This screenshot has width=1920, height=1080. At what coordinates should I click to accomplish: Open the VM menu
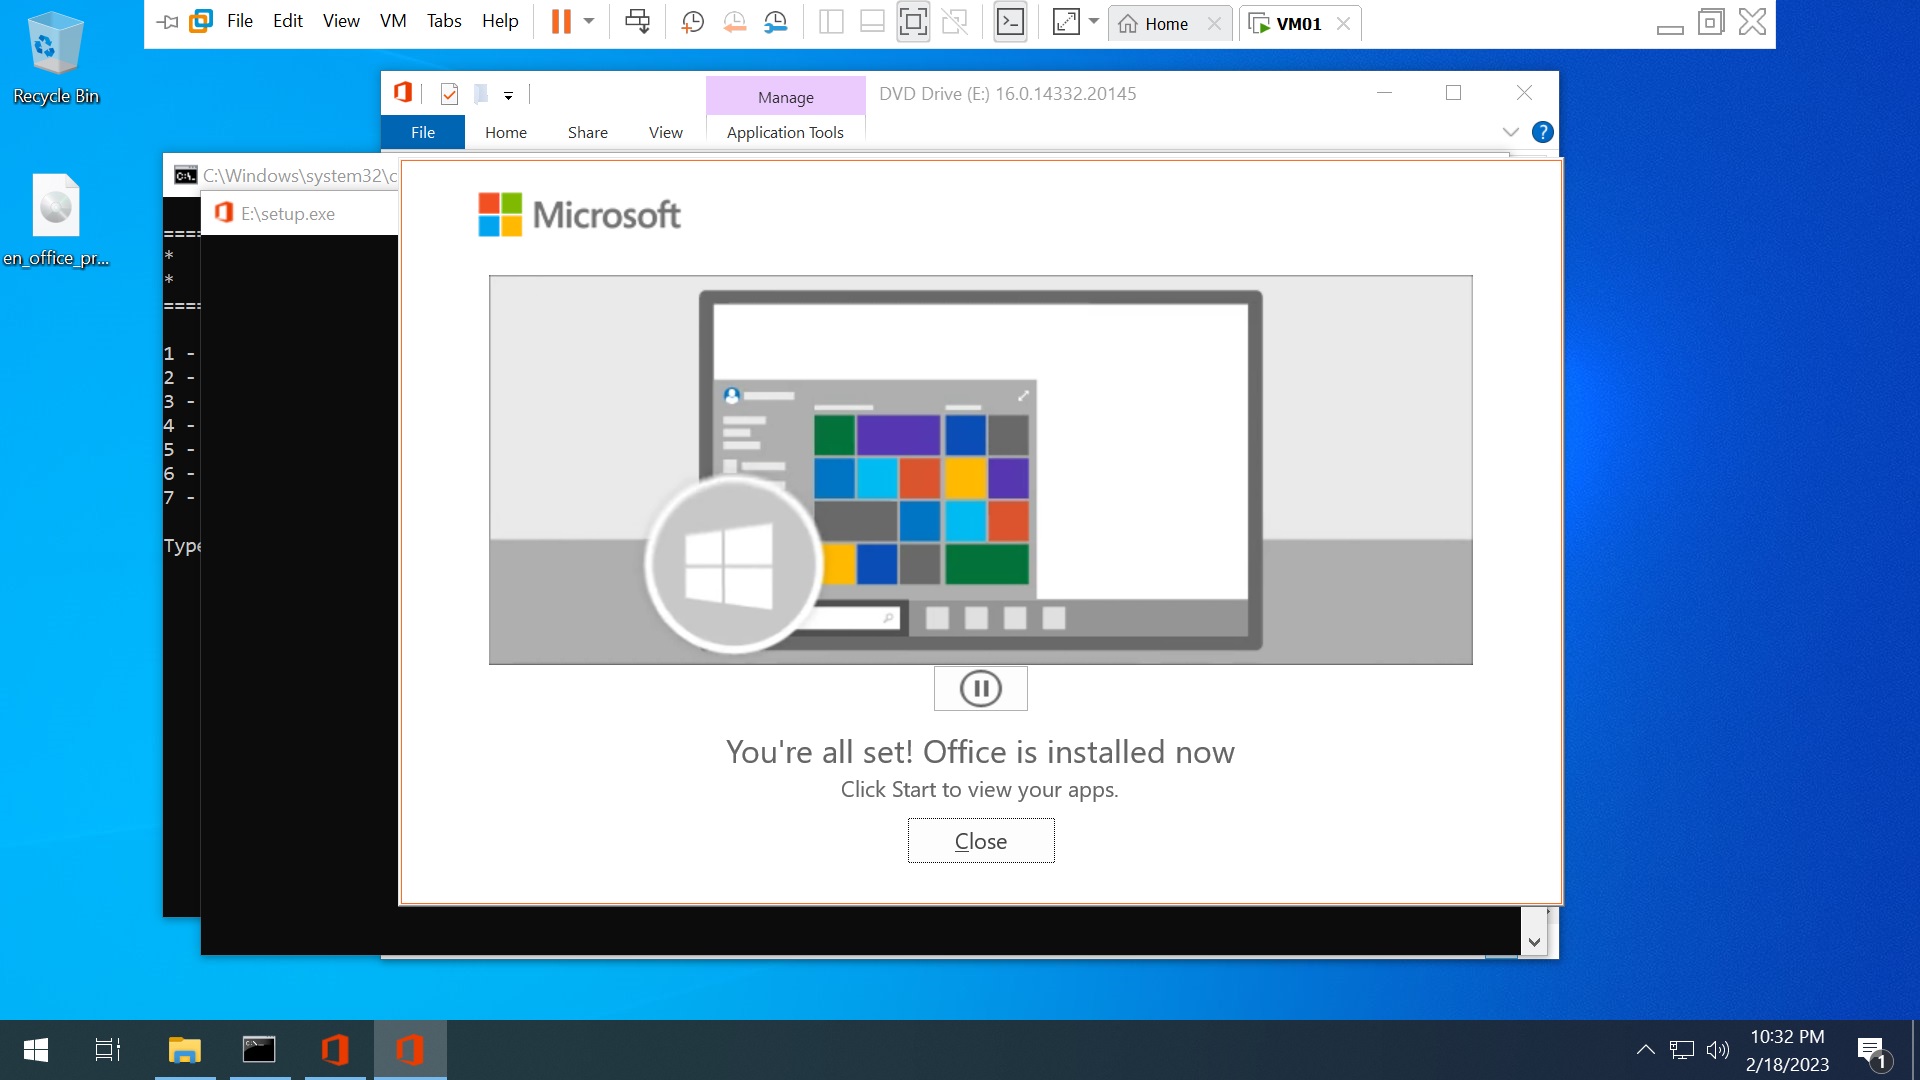[393, 21]
